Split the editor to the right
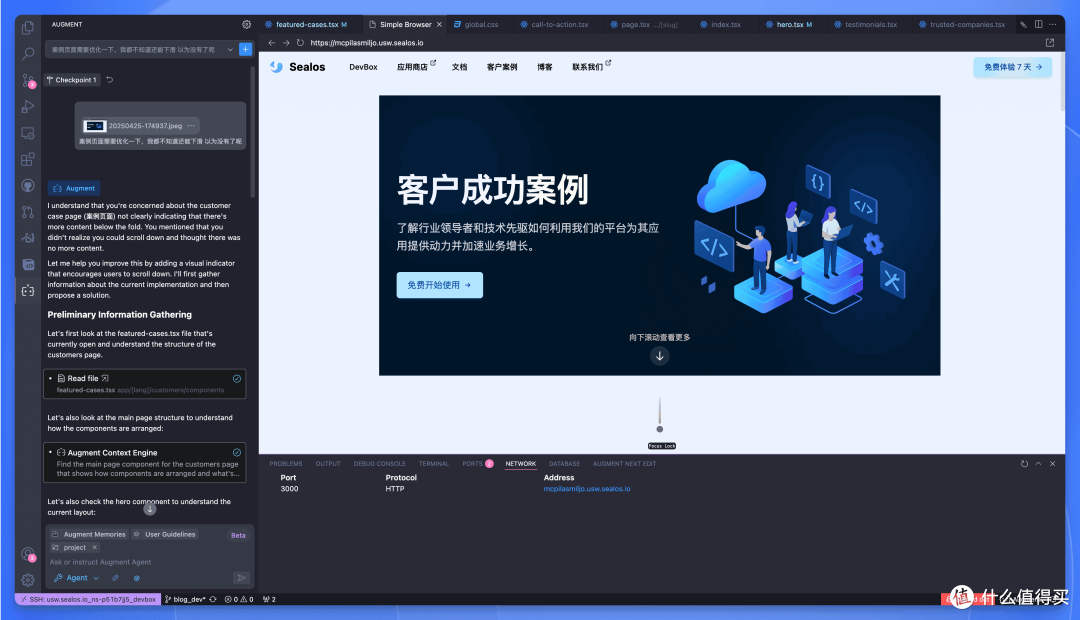Image resolution: width=1080 pixels, height=620 pixels. 1038,24
